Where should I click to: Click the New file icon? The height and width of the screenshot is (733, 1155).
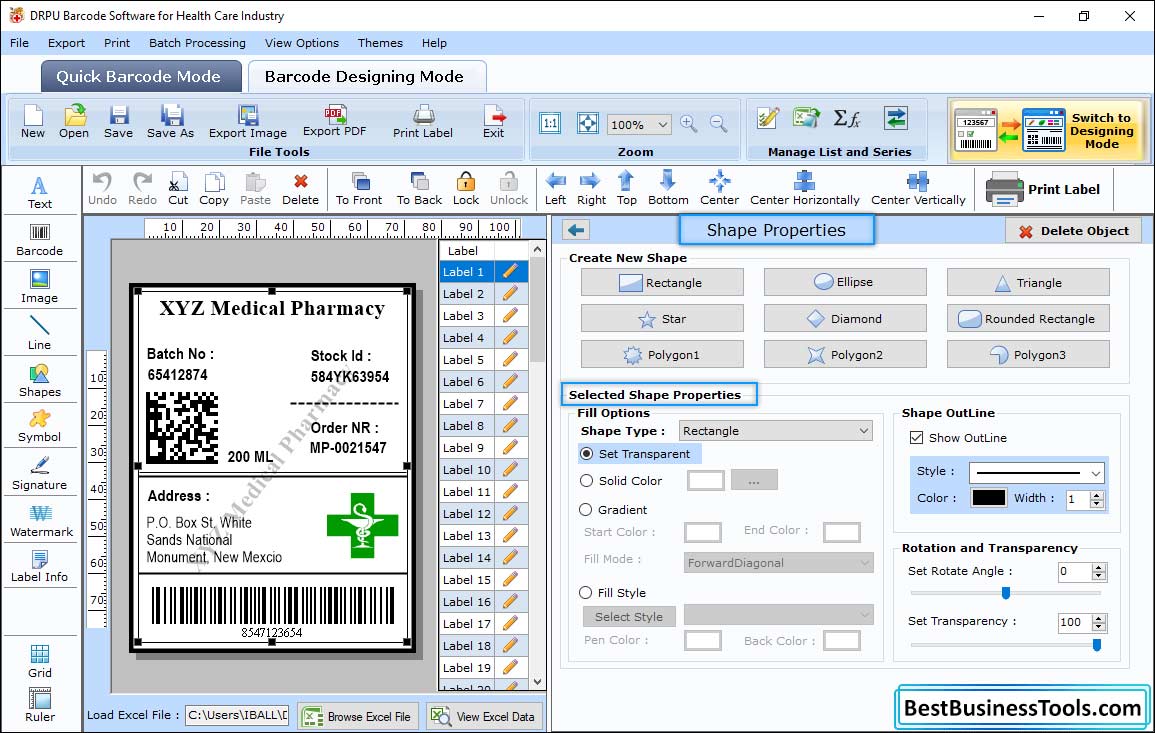pos(32,122)
